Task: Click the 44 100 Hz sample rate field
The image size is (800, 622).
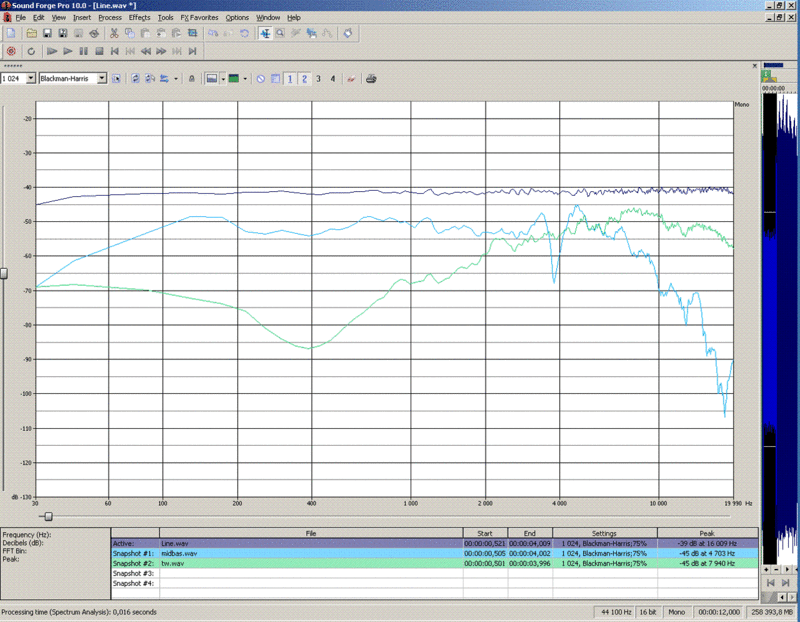Action: coord(615,610)
